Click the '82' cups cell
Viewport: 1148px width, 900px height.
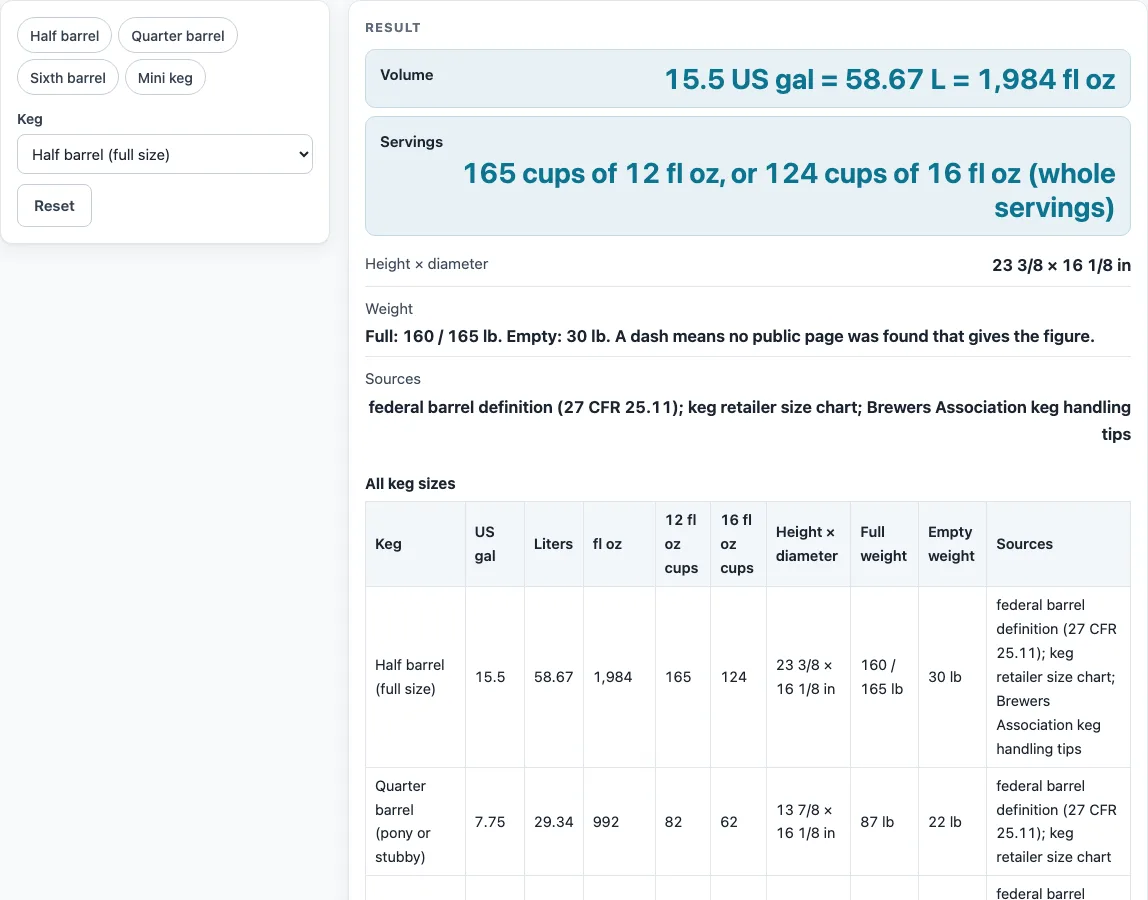[x=682, y=822]
